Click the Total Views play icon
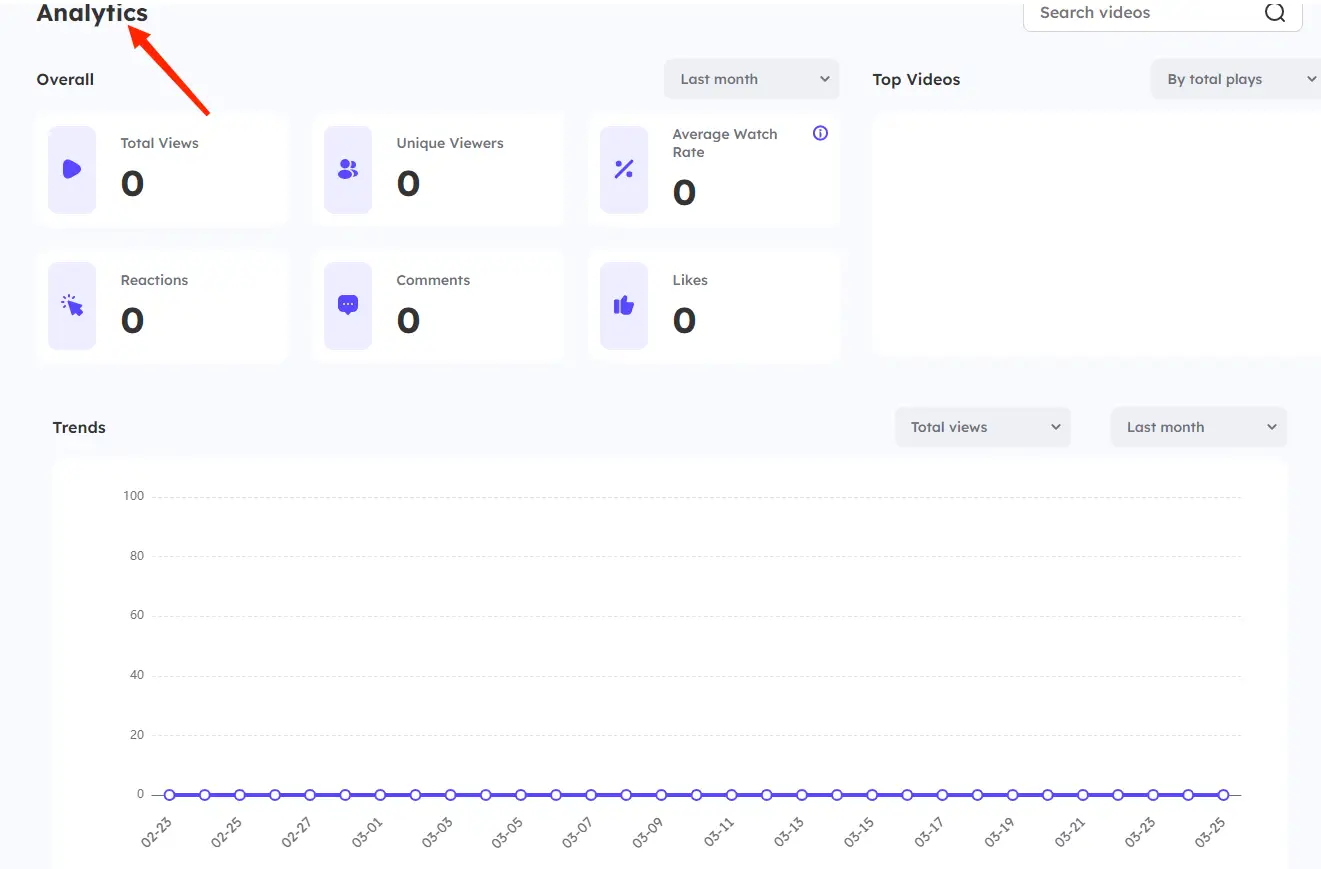Screen dimensions: 1321x869 pyautogui.click(x=72, y=169)
